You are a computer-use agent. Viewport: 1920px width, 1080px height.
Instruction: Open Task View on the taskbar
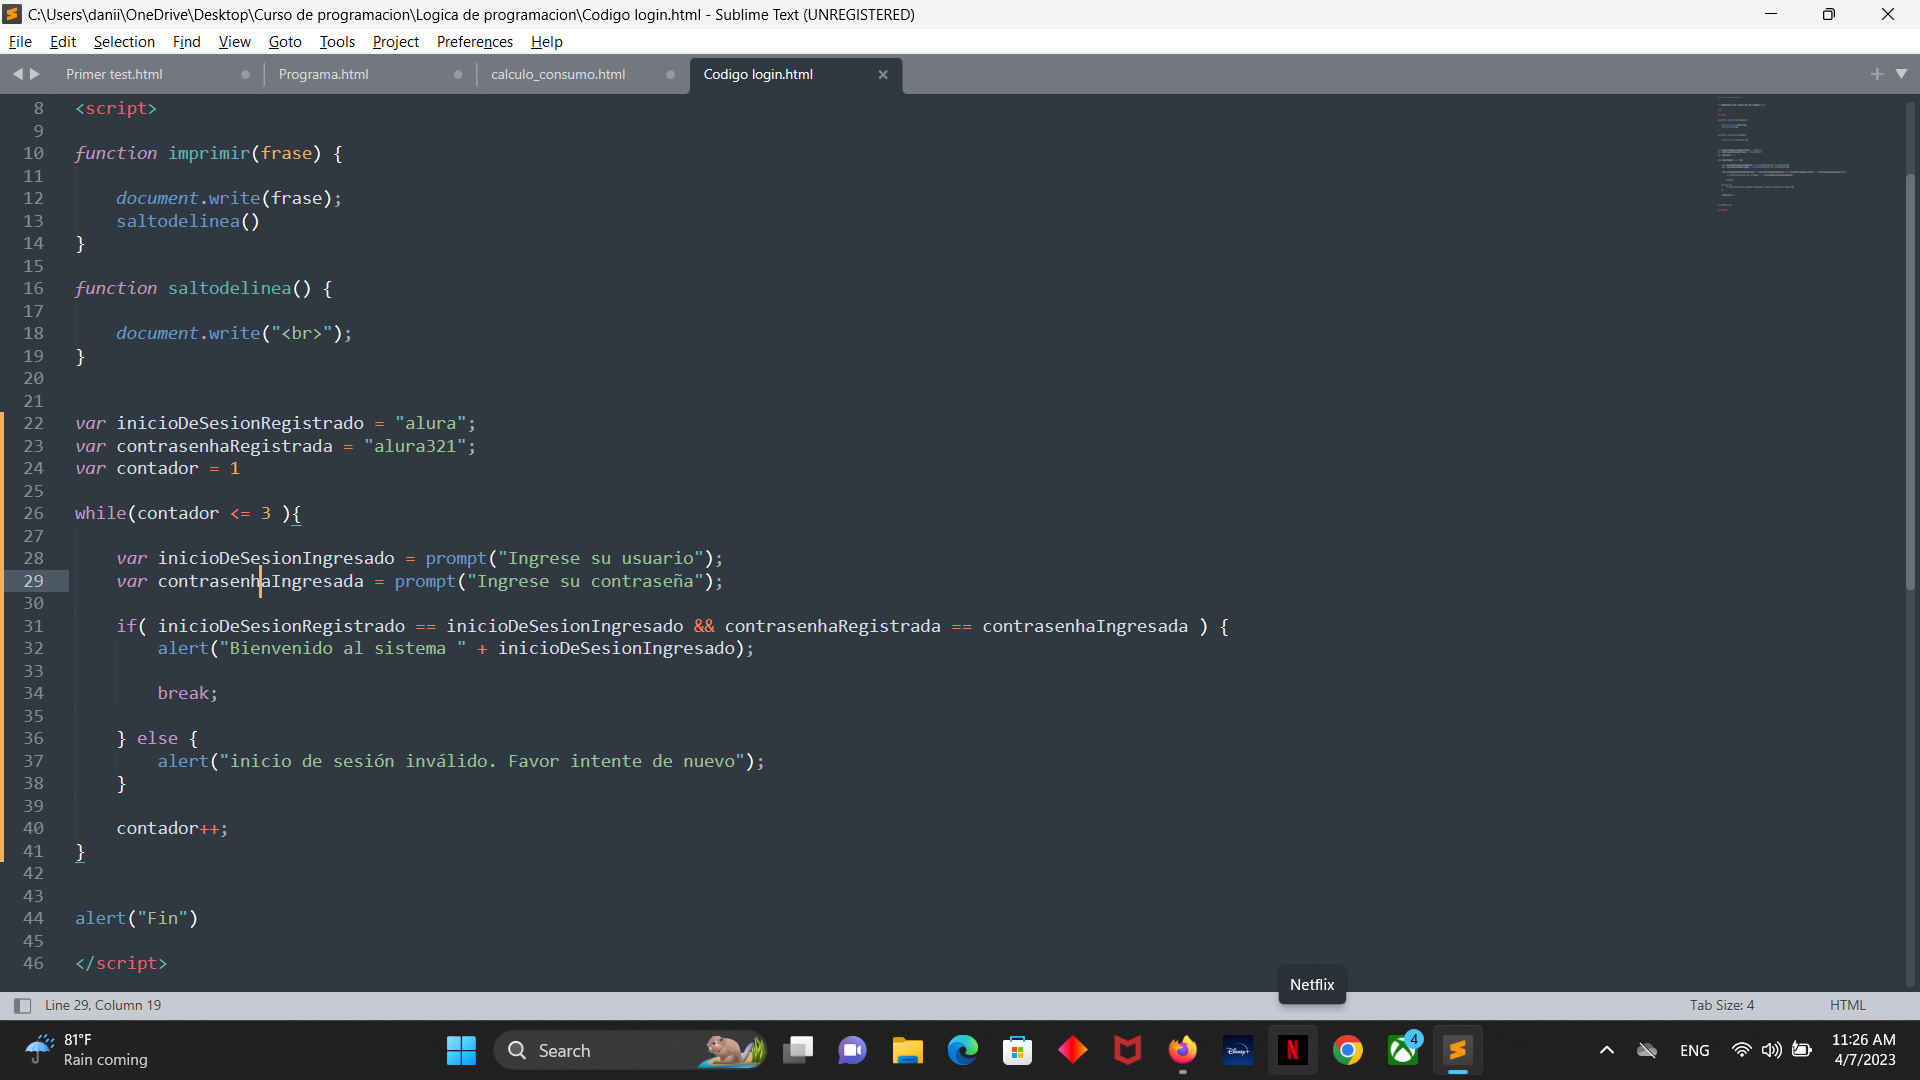[x=798, y=1050]
